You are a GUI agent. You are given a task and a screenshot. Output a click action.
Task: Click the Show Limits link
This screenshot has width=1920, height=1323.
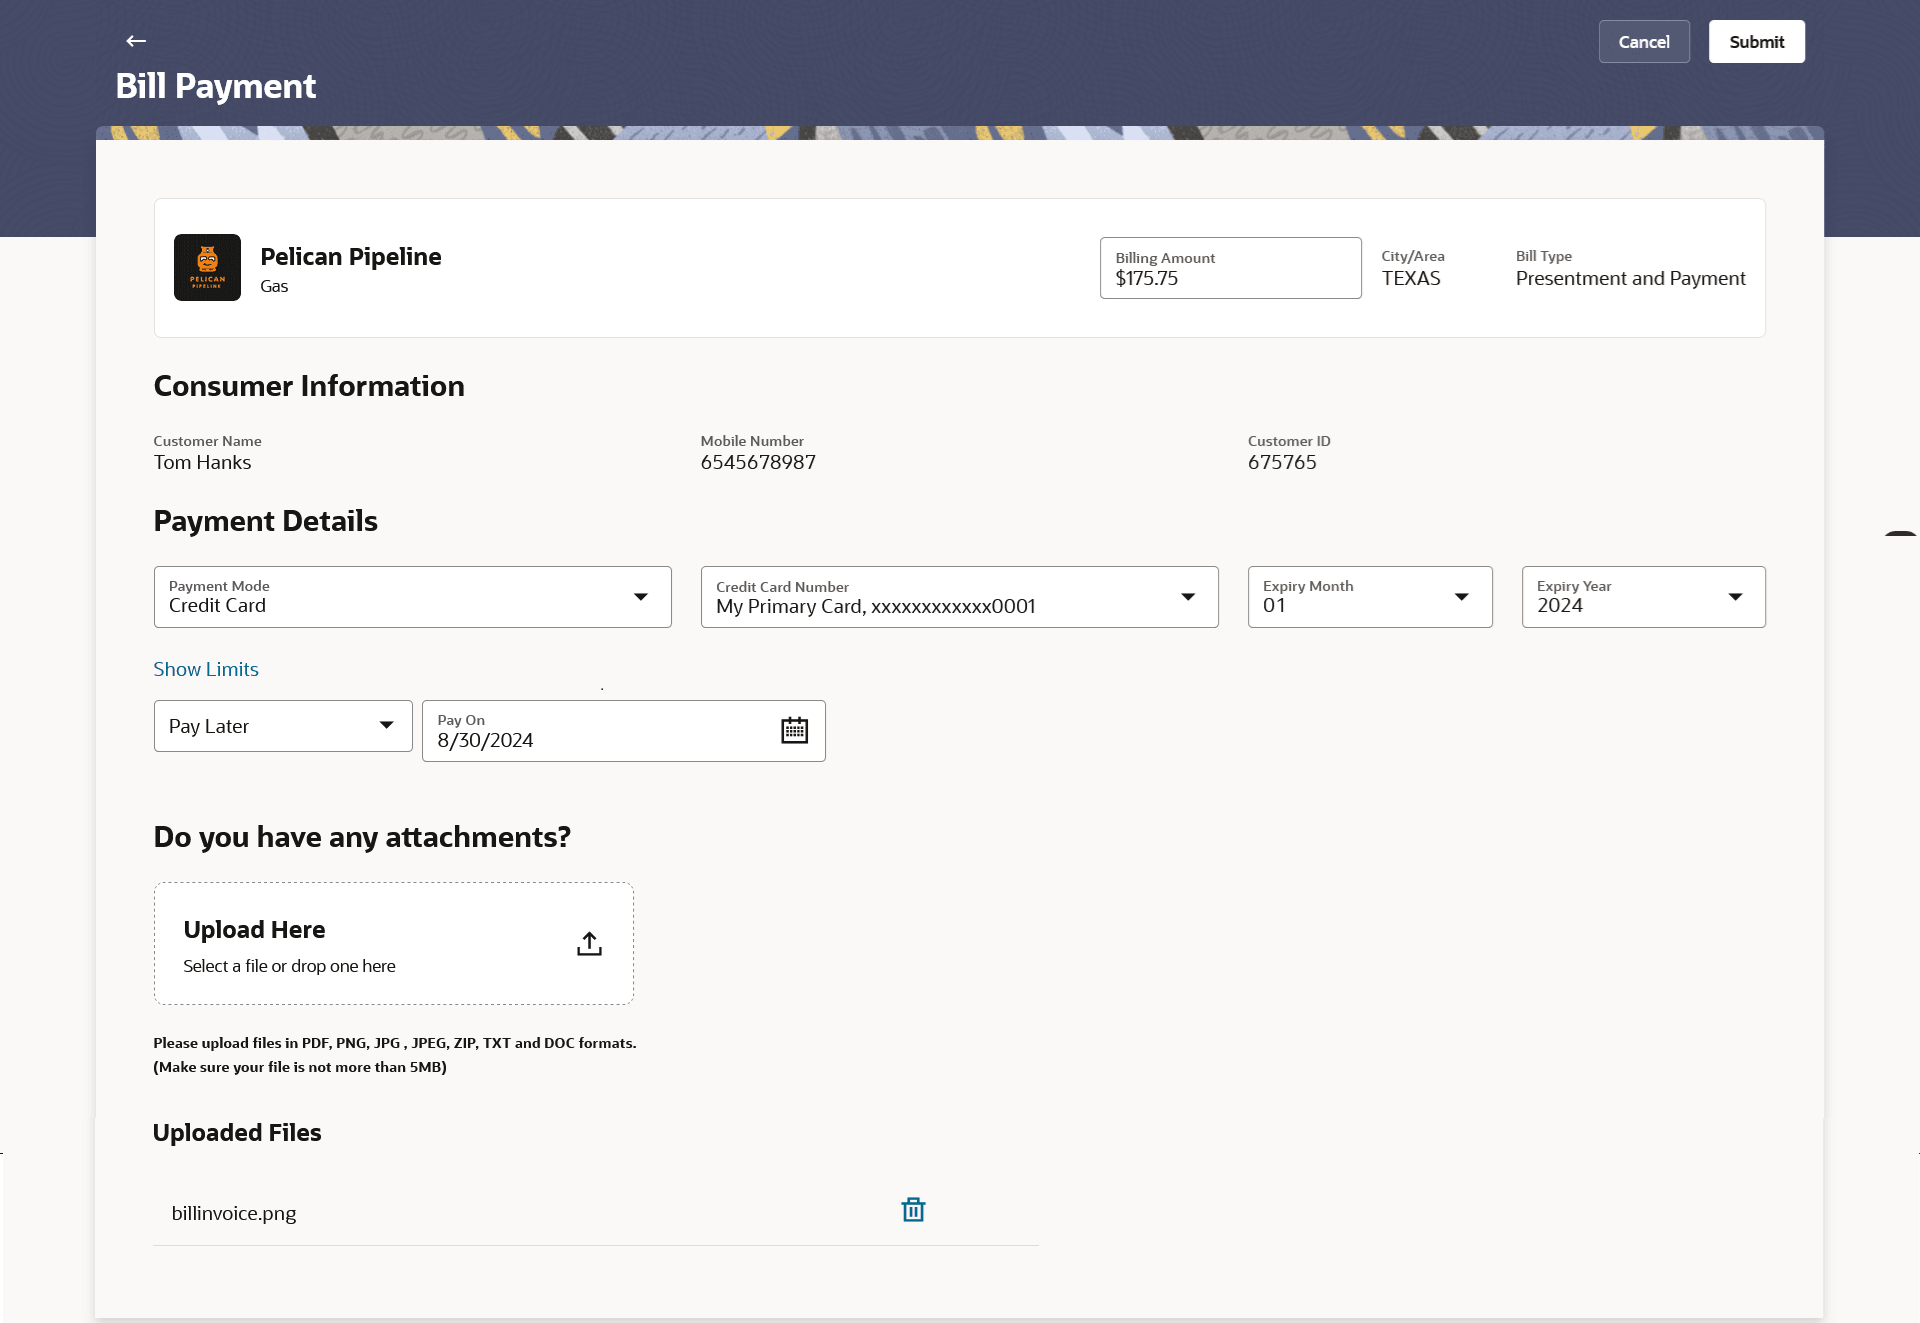[206, 669]
